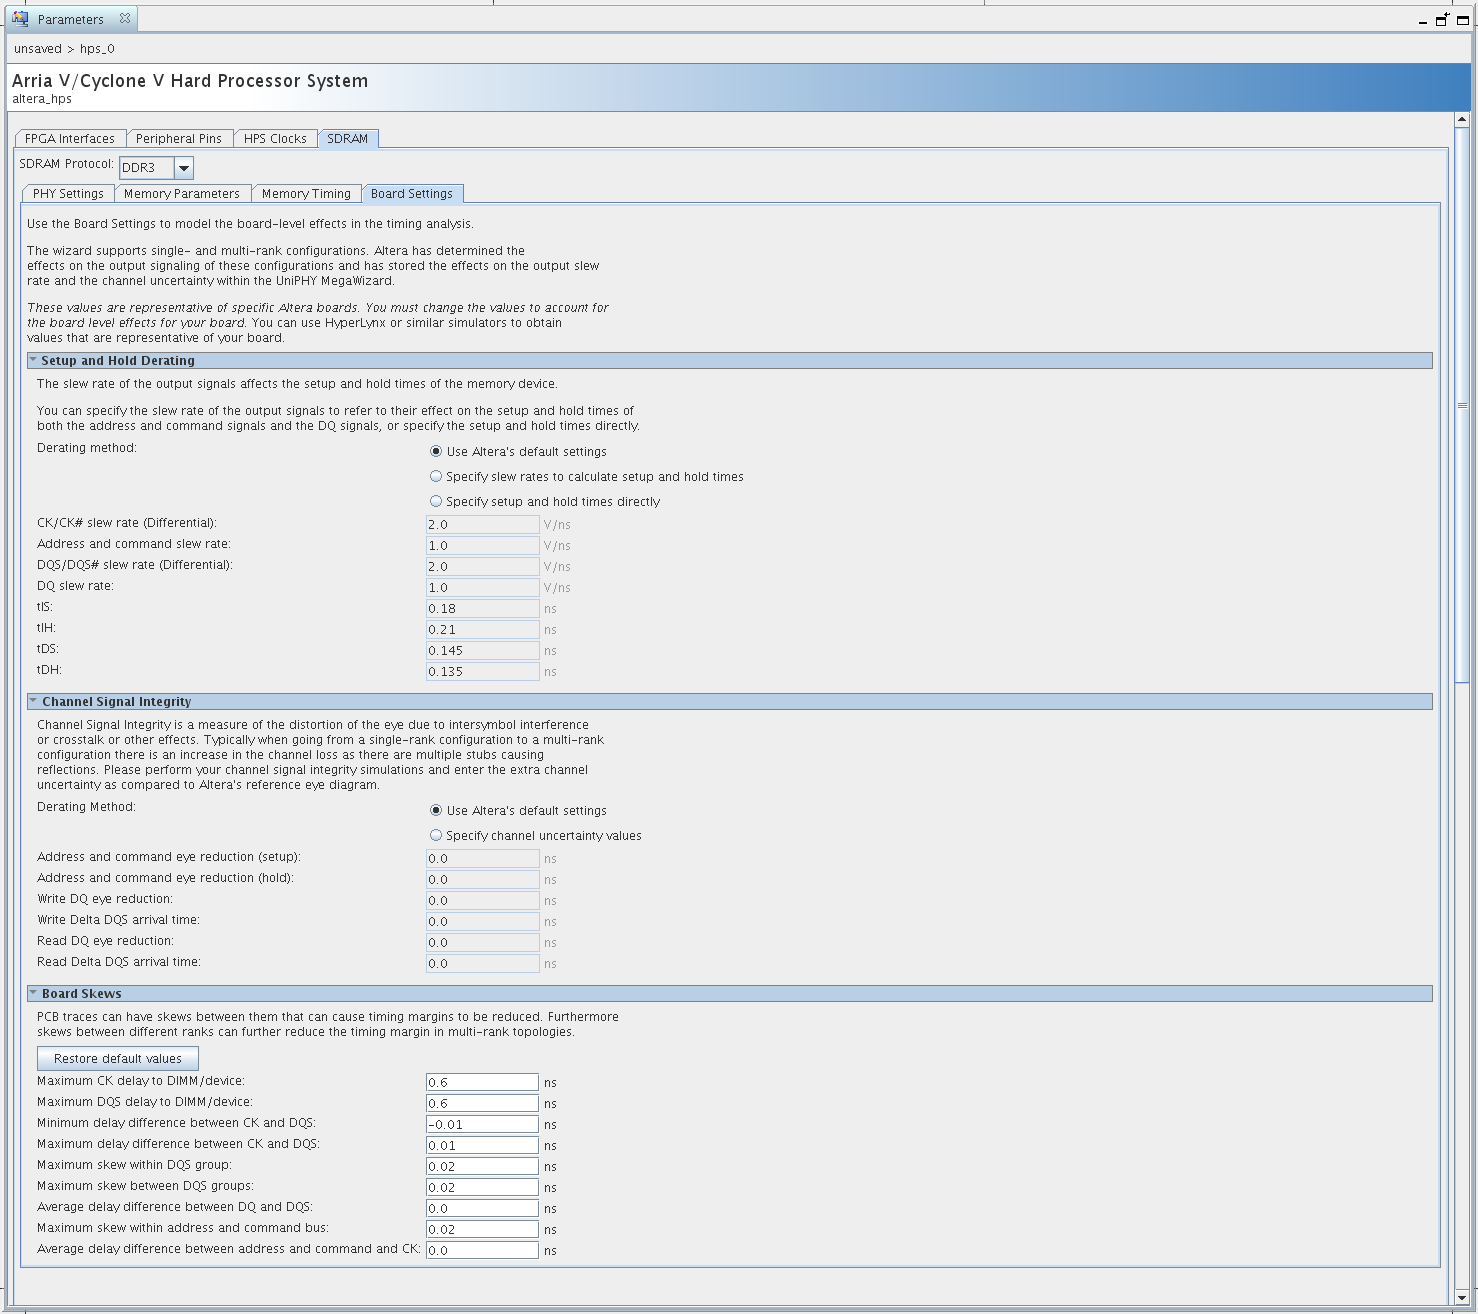
Task: Click the "Arria V/Cyclone V Hard Processor System" title
Action: 190,81
